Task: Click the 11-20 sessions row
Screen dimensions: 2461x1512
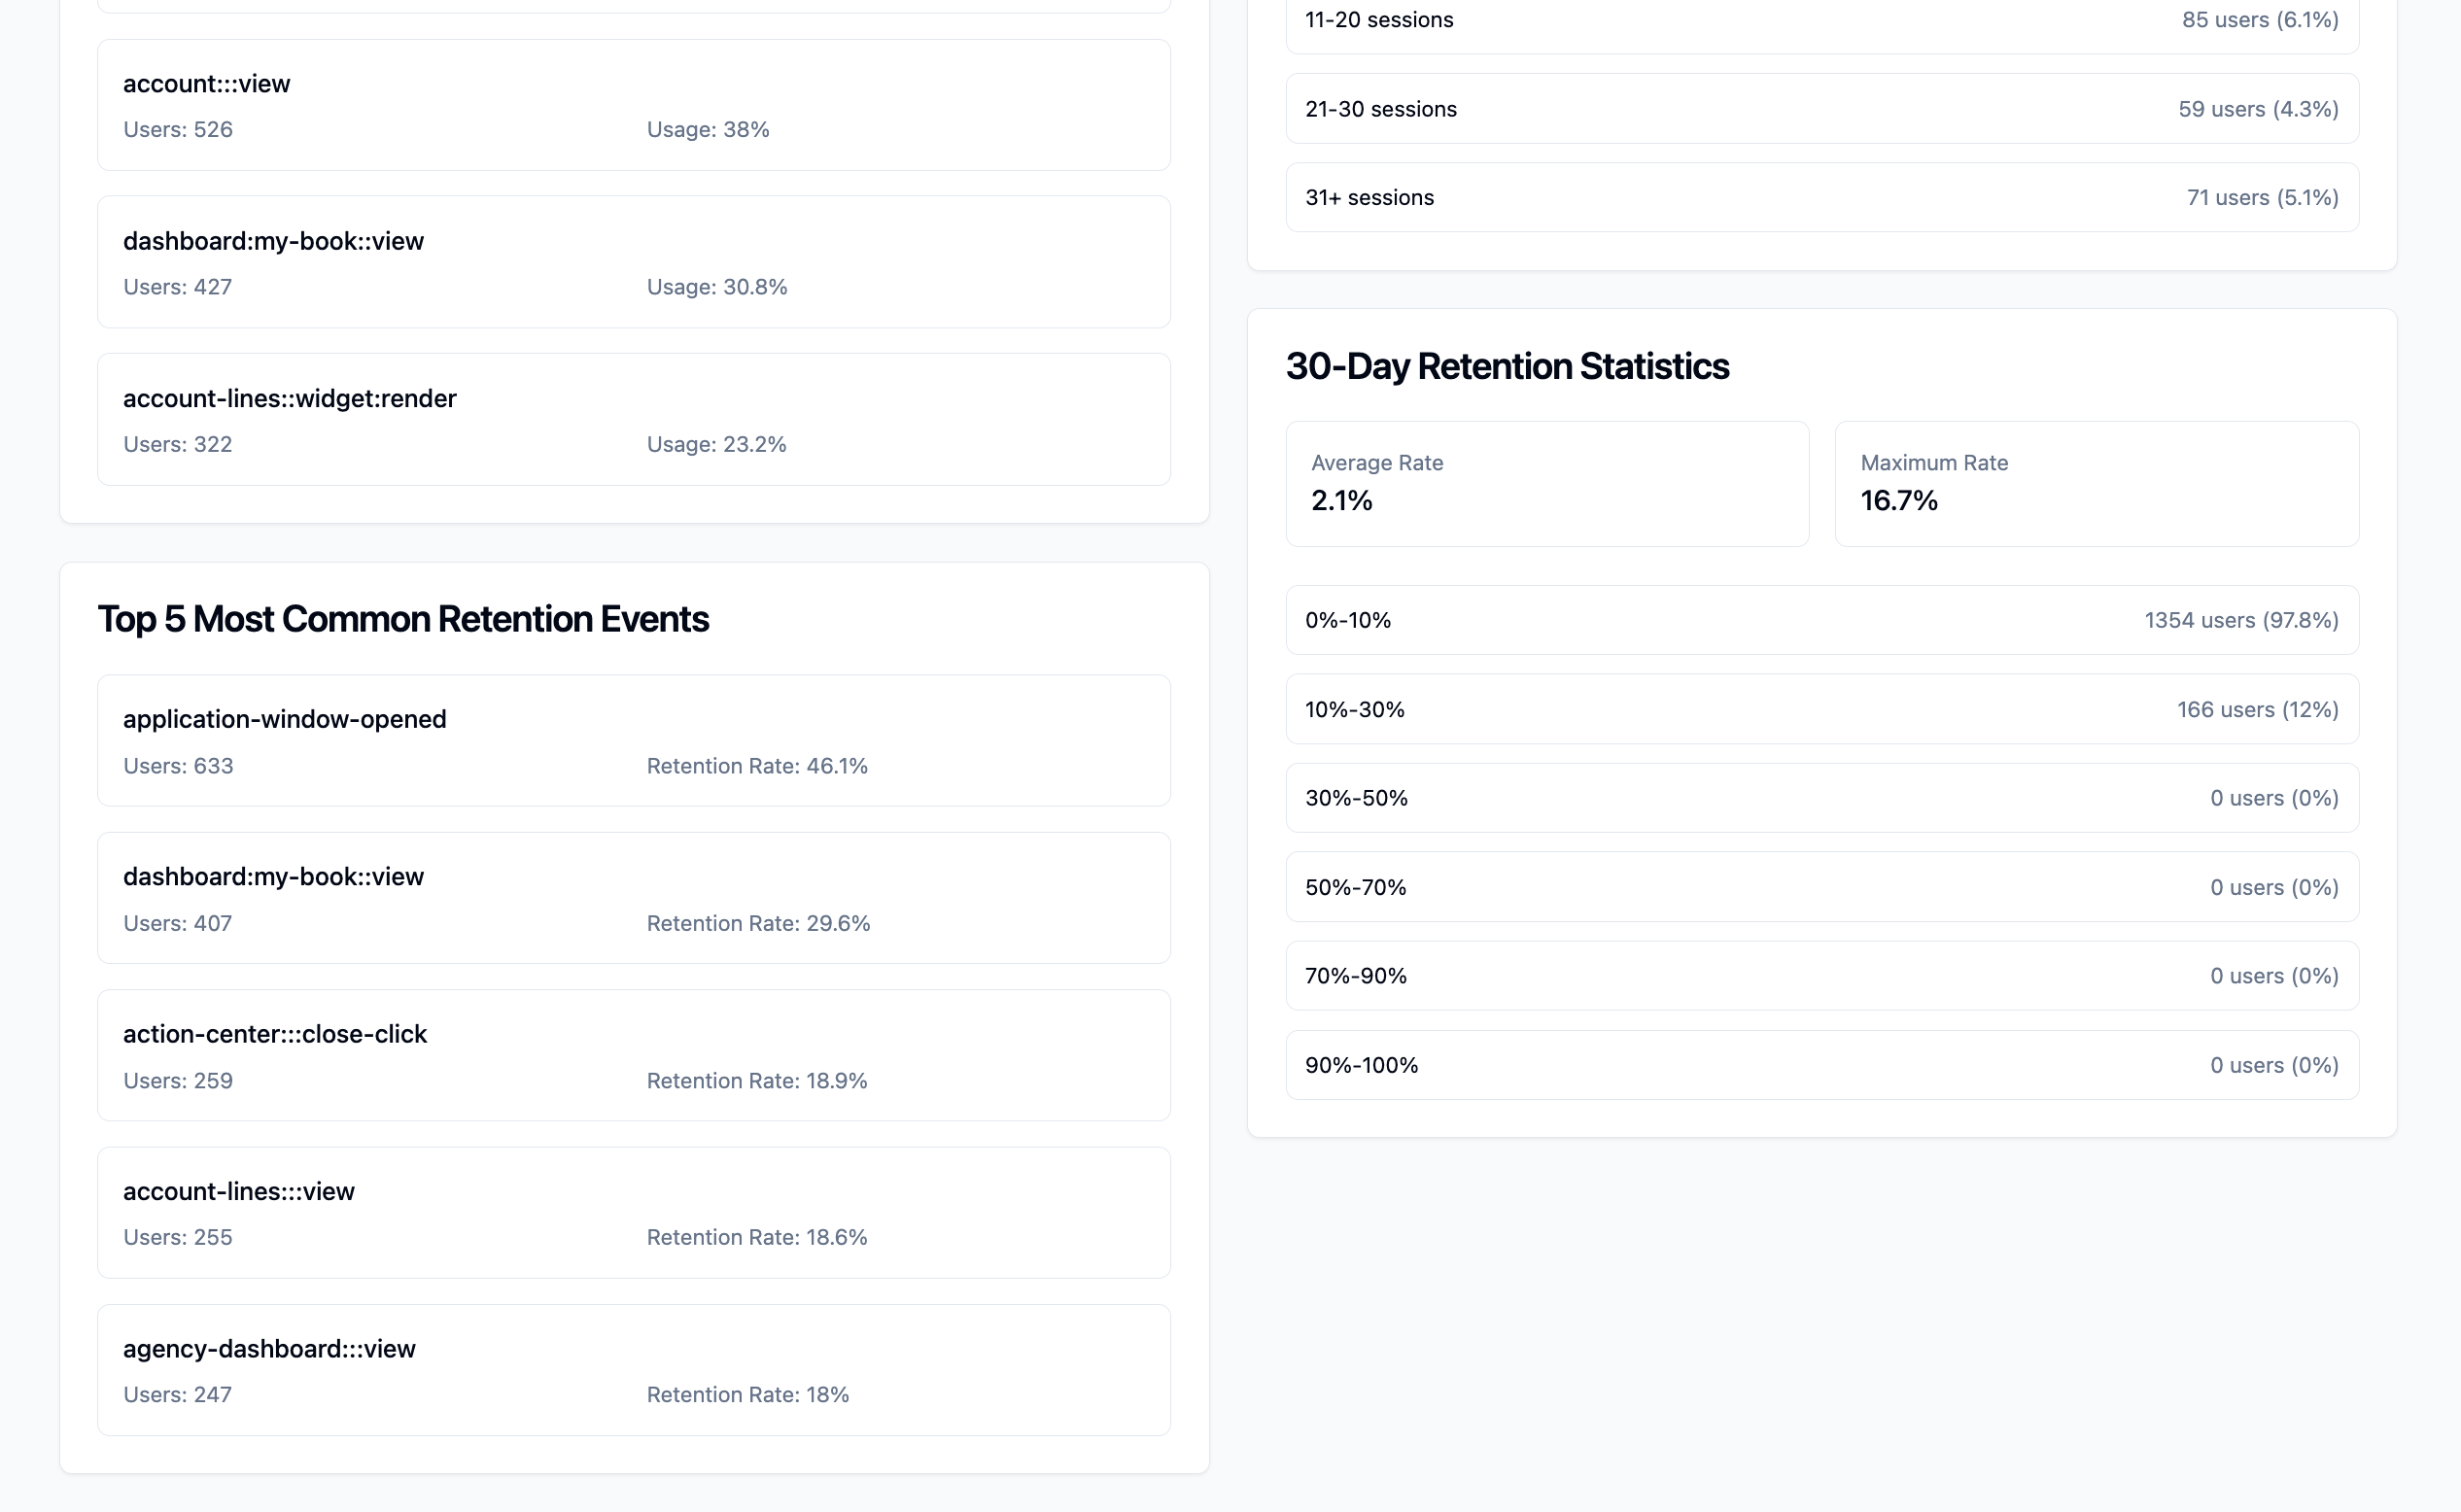Action: click(1821, 22)
